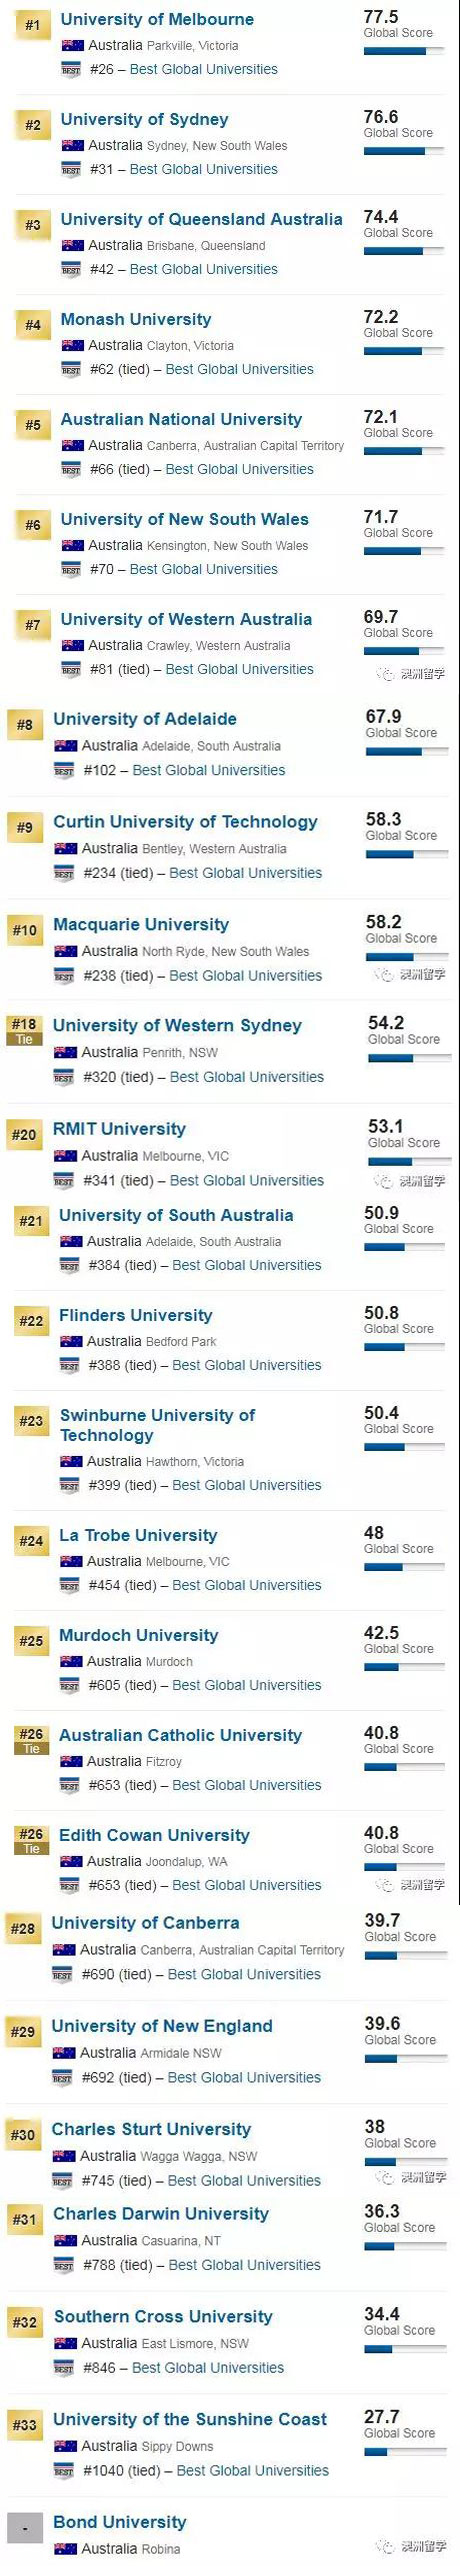Click the Australian flag icon under University of Sydney
Viewport: 460px width, 2566px height.
pyautogui.click(x=72, y=145)
